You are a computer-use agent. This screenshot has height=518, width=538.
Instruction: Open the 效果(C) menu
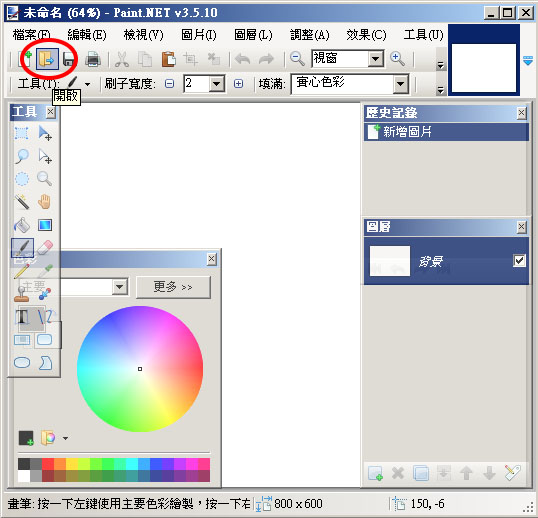point(366,35)
